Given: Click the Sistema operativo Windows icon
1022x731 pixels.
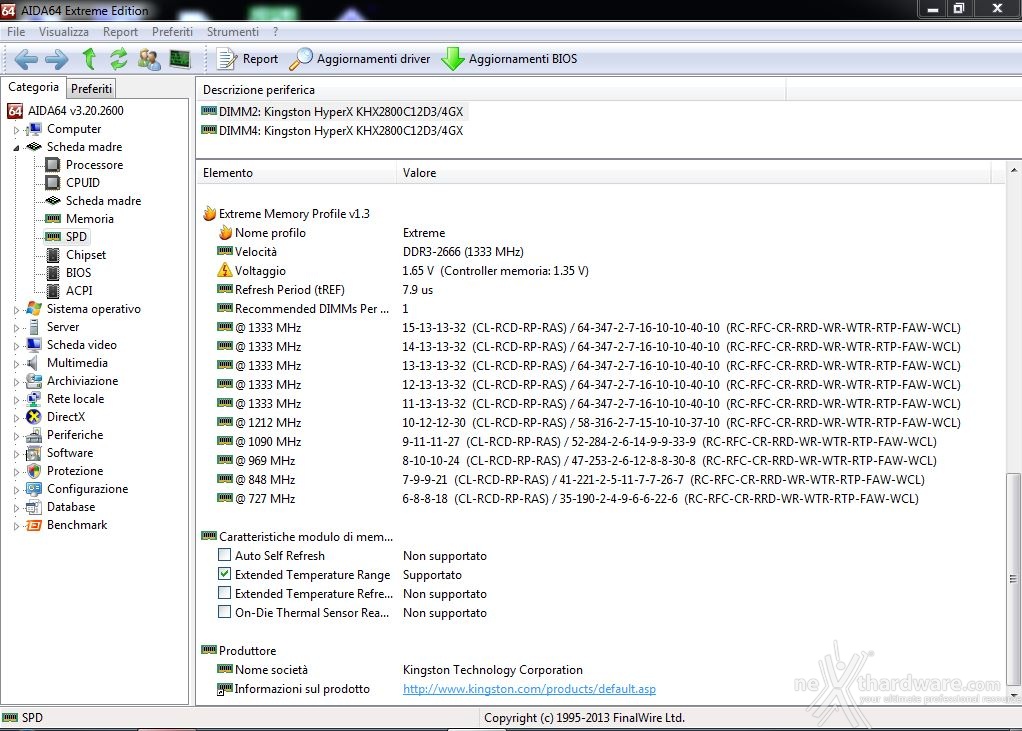Looking at the screenshot, I should point(34,309).
